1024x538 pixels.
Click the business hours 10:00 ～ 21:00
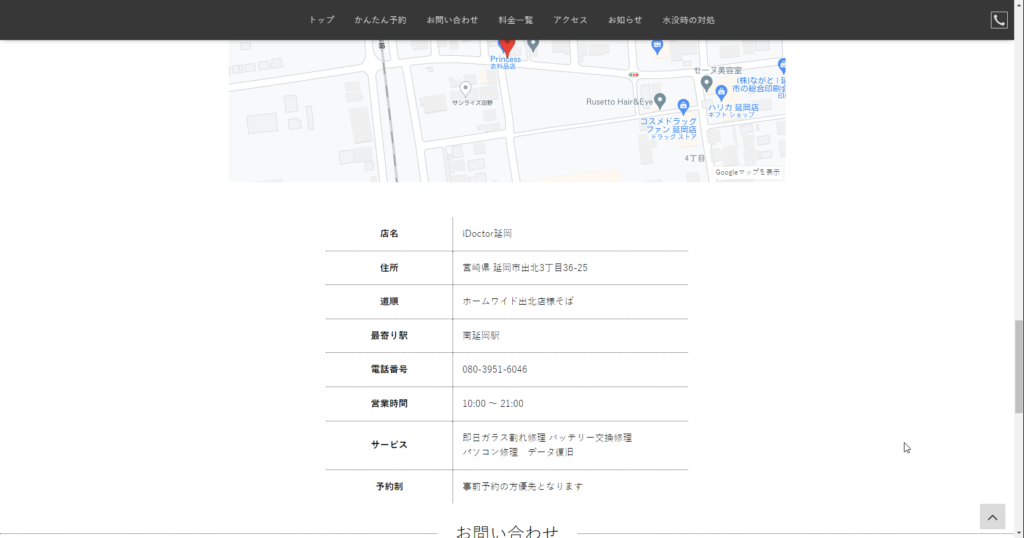point(492,404)
